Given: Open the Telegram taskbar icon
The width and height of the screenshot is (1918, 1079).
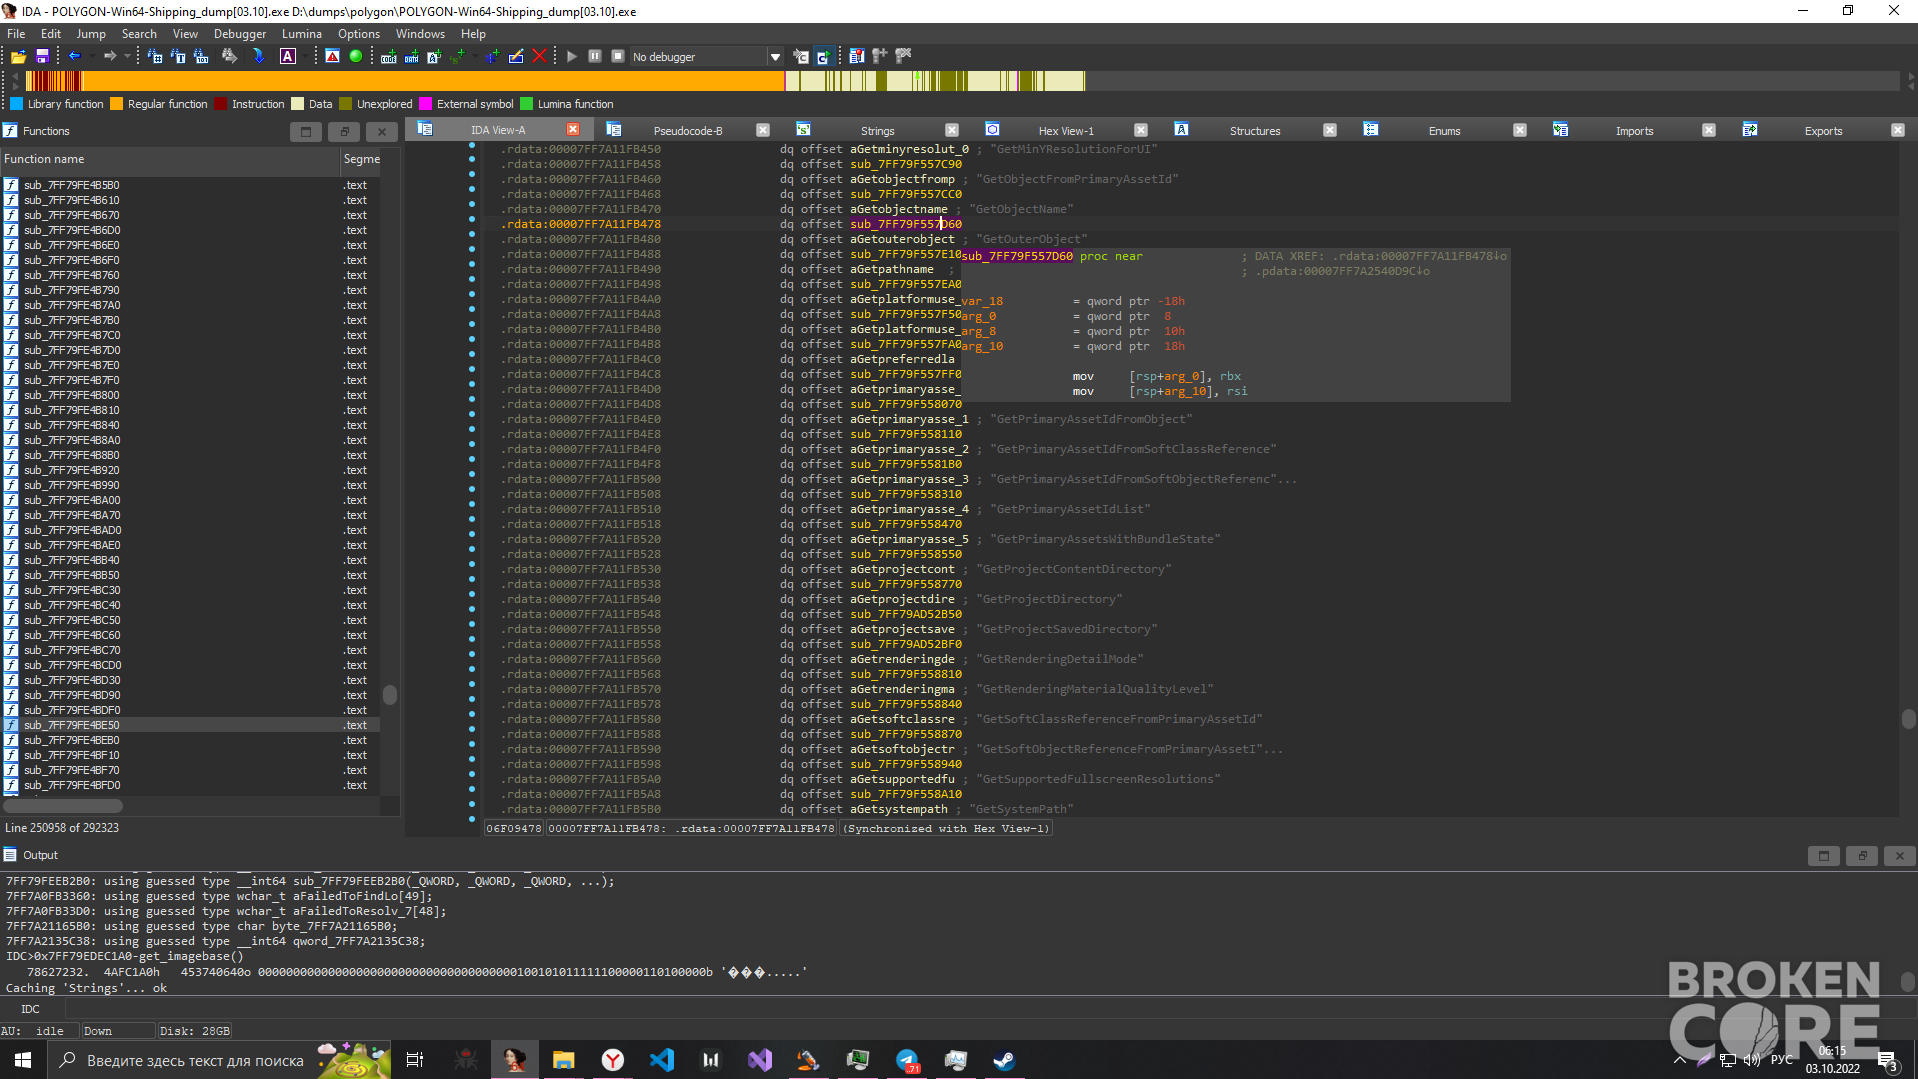Looking at the screenshot, I should click(x=907, y=1060).
